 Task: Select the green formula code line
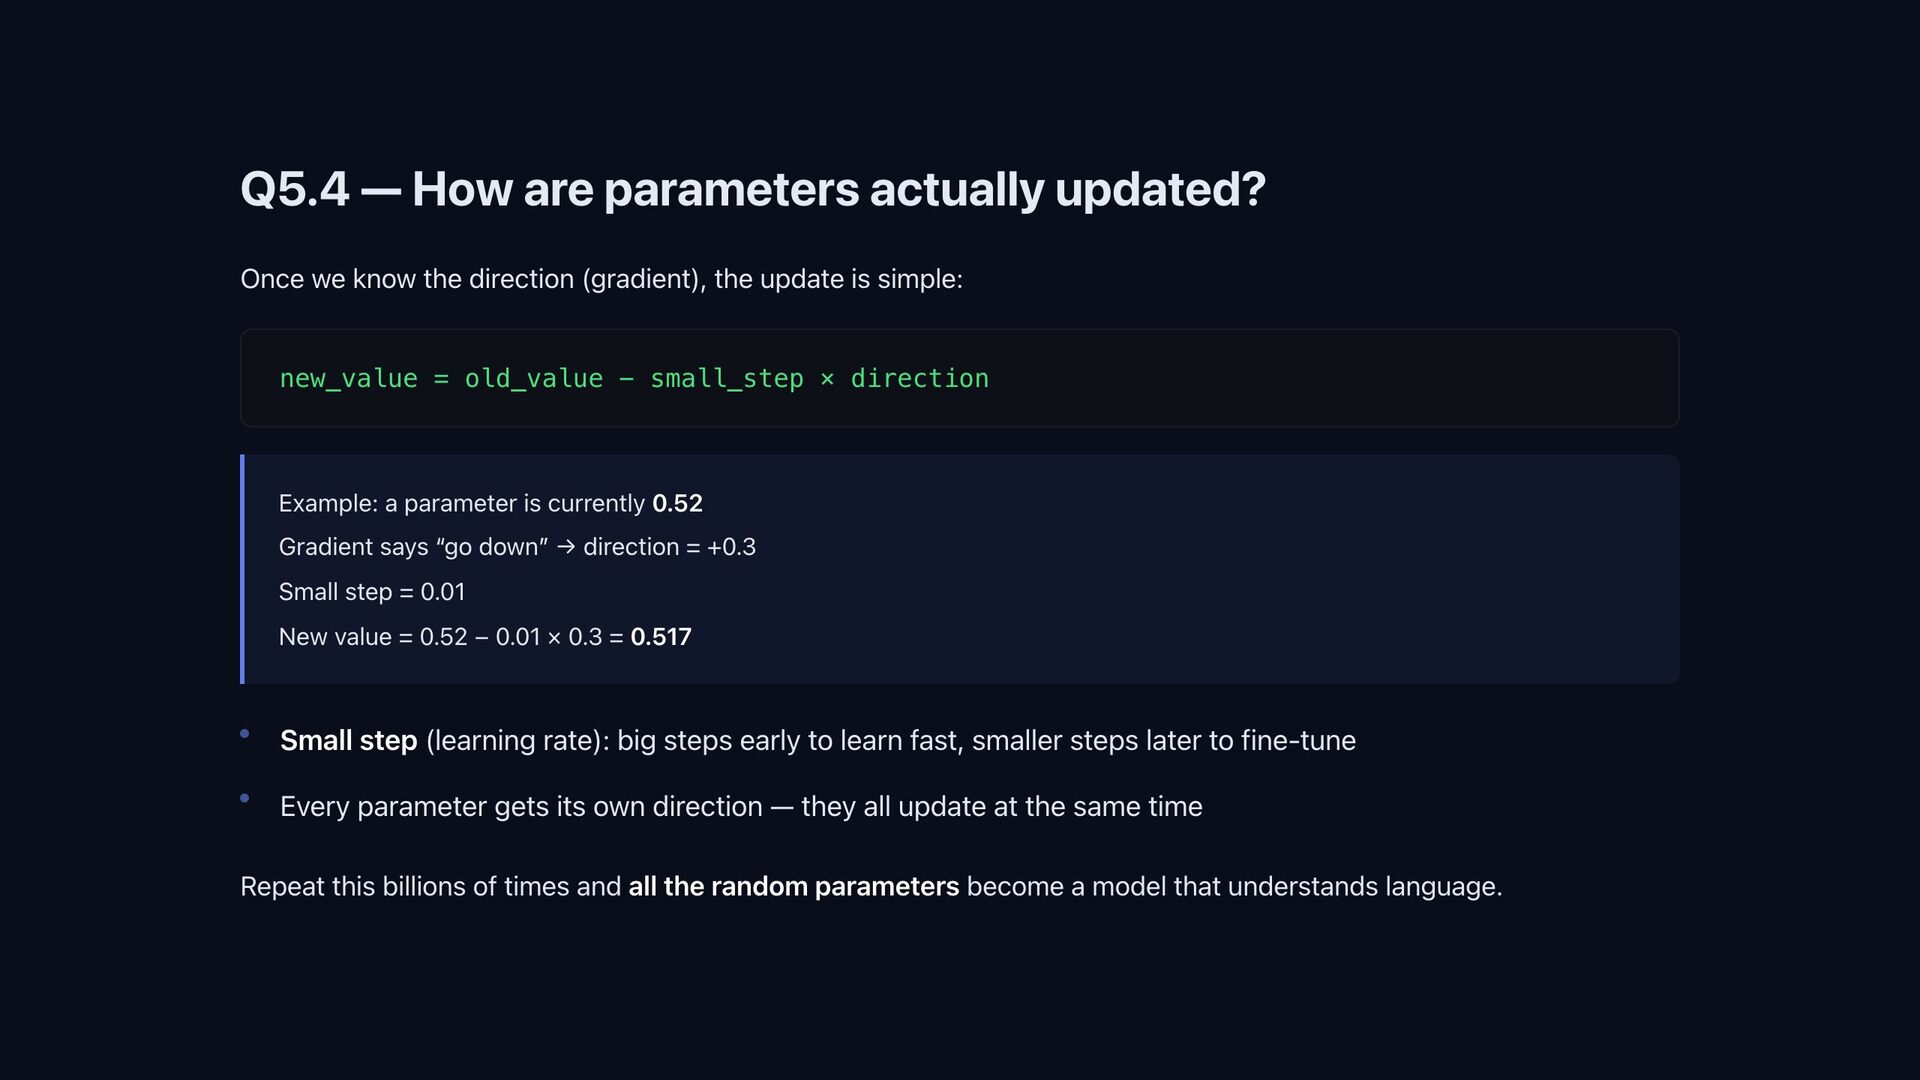(634, 379)
